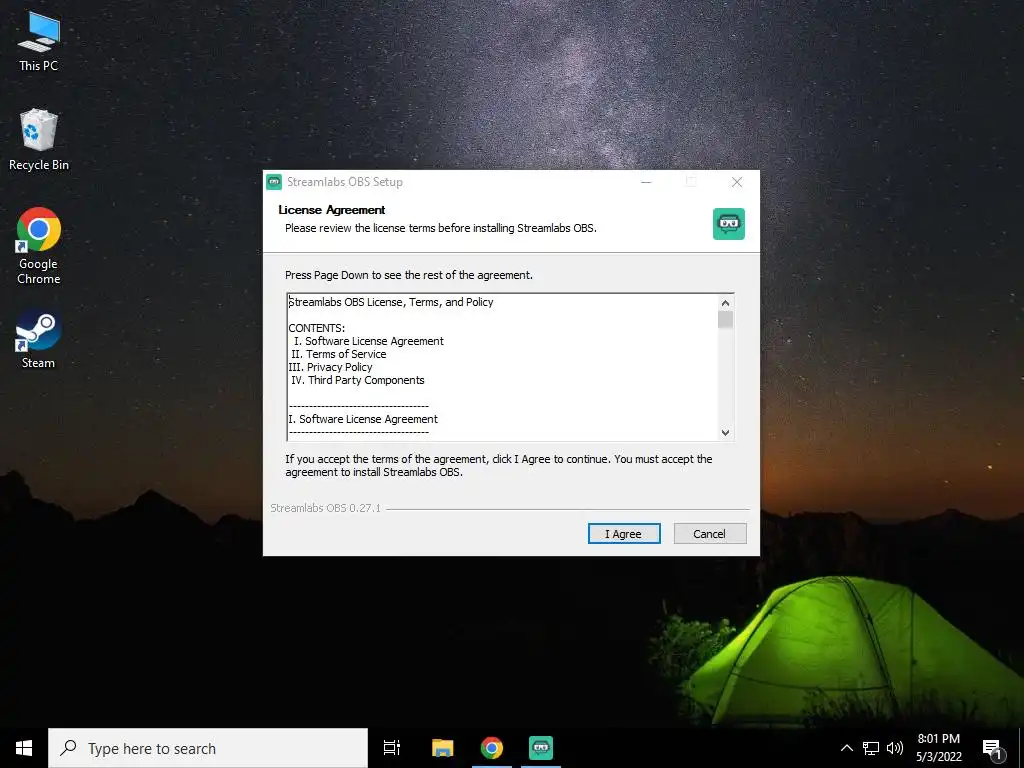The image size is (1024, 768).
Task: Open the notification Action Center
Action: coord(993,748)
